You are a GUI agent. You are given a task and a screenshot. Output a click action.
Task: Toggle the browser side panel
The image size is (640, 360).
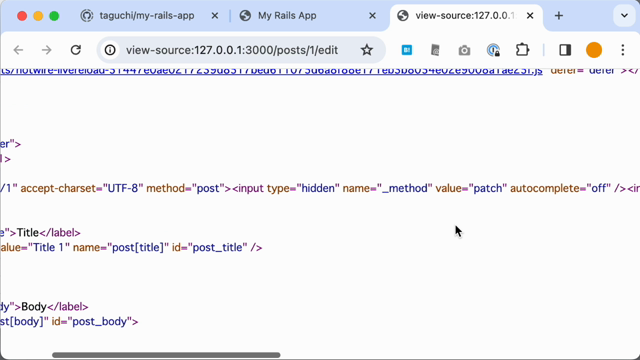(565, 50)
